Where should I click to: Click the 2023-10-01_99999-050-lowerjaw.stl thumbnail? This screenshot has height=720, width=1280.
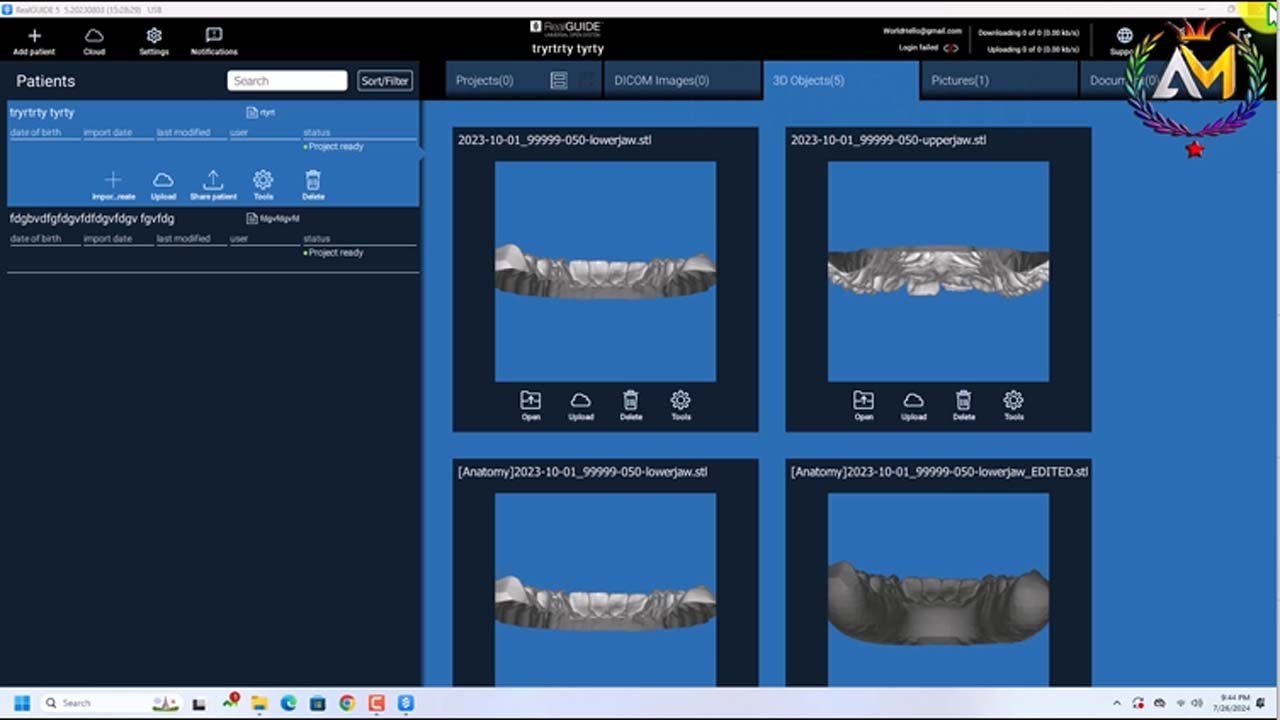[x=605, y=271]
